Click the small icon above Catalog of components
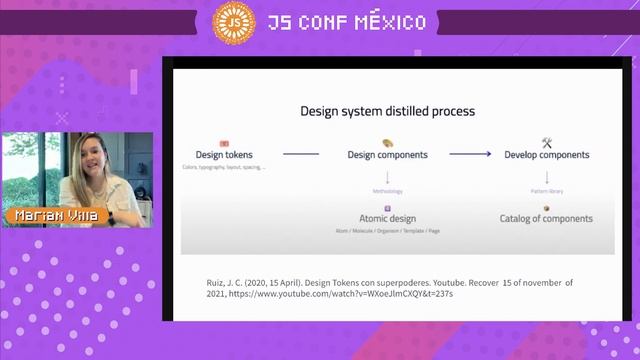This screenshot has width=640, height=360. pyautogui.click(x=547, y=209)
